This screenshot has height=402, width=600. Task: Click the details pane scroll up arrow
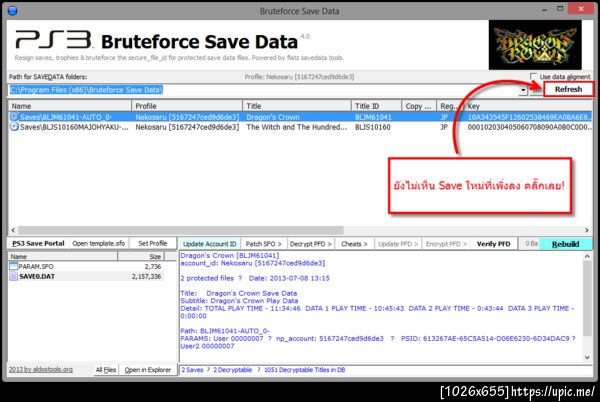(587, 257)
